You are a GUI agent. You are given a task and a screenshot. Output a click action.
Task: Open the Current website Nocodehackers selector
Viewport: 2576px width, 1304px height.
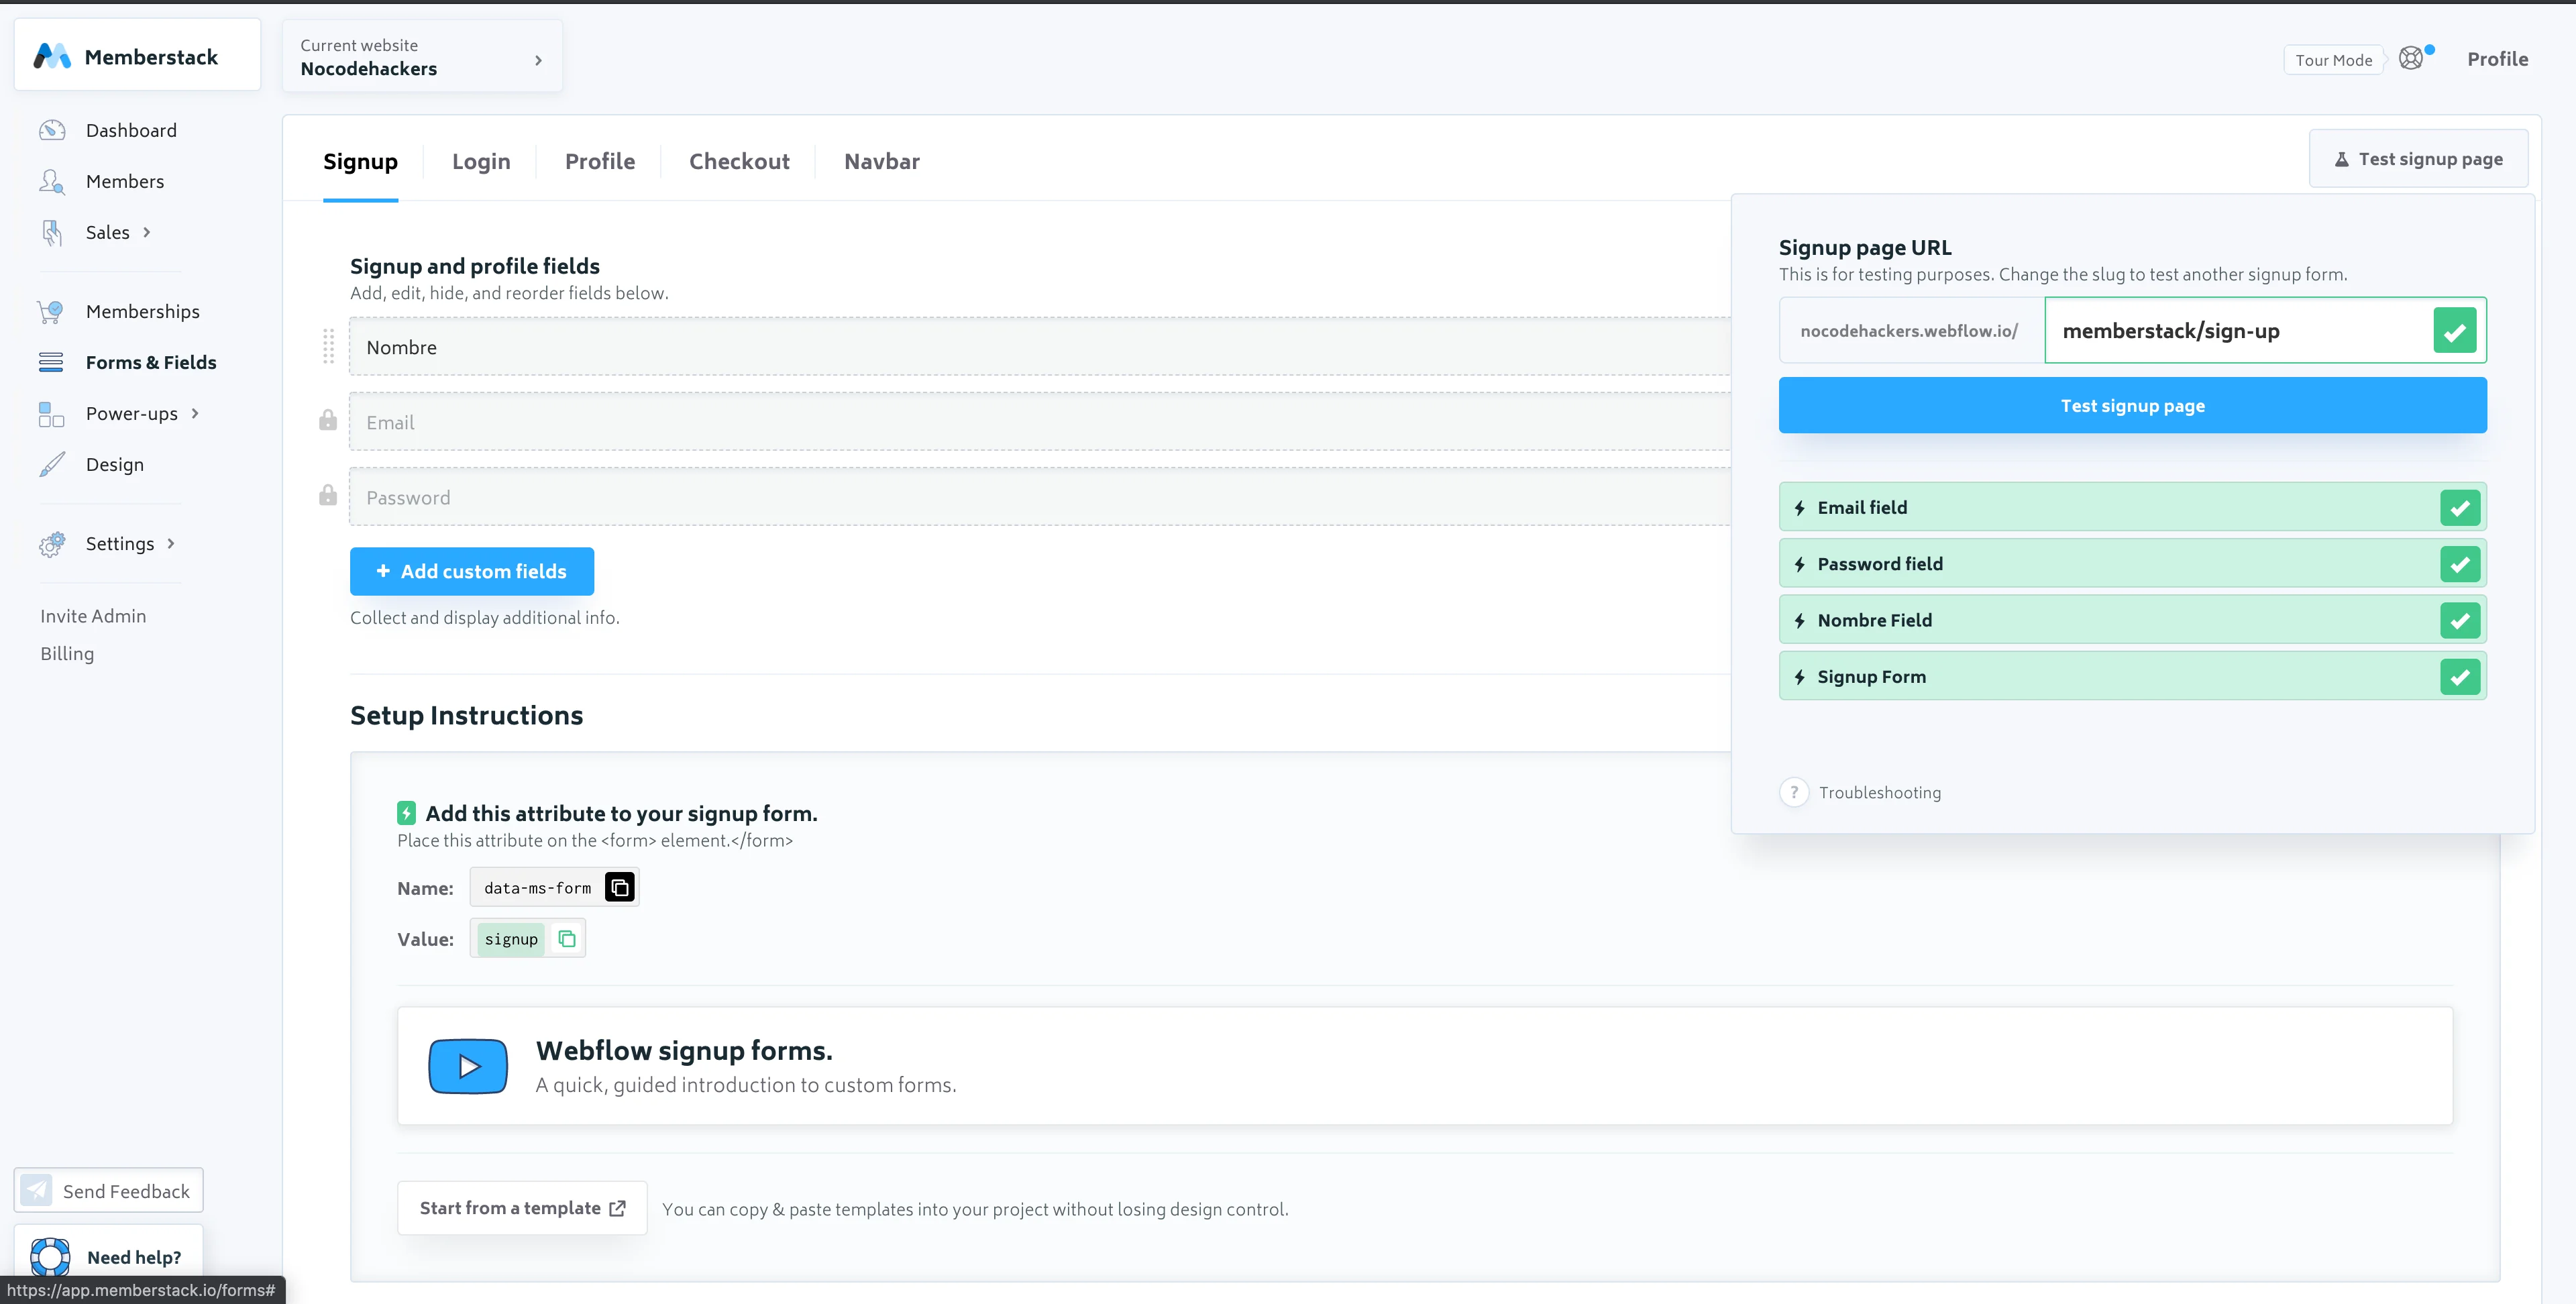pyautogui.click(x=422, y=57)
